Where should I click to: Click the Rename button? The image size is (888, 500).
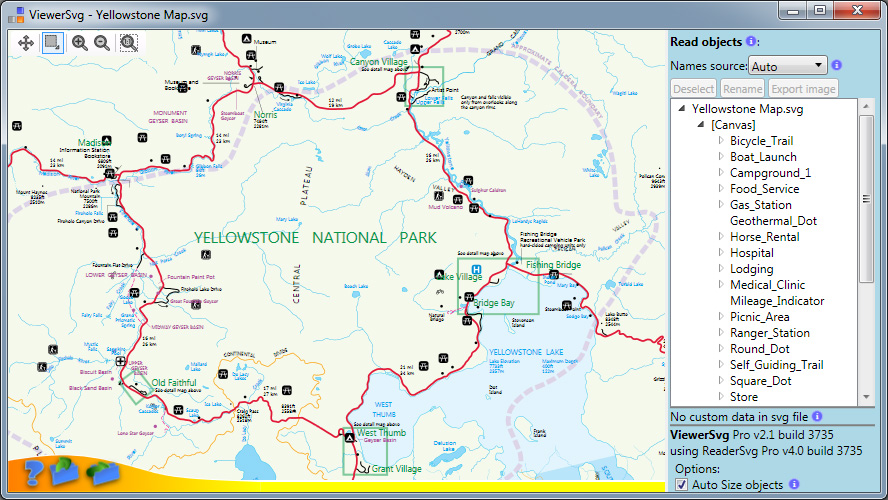(x=742, y=89)
